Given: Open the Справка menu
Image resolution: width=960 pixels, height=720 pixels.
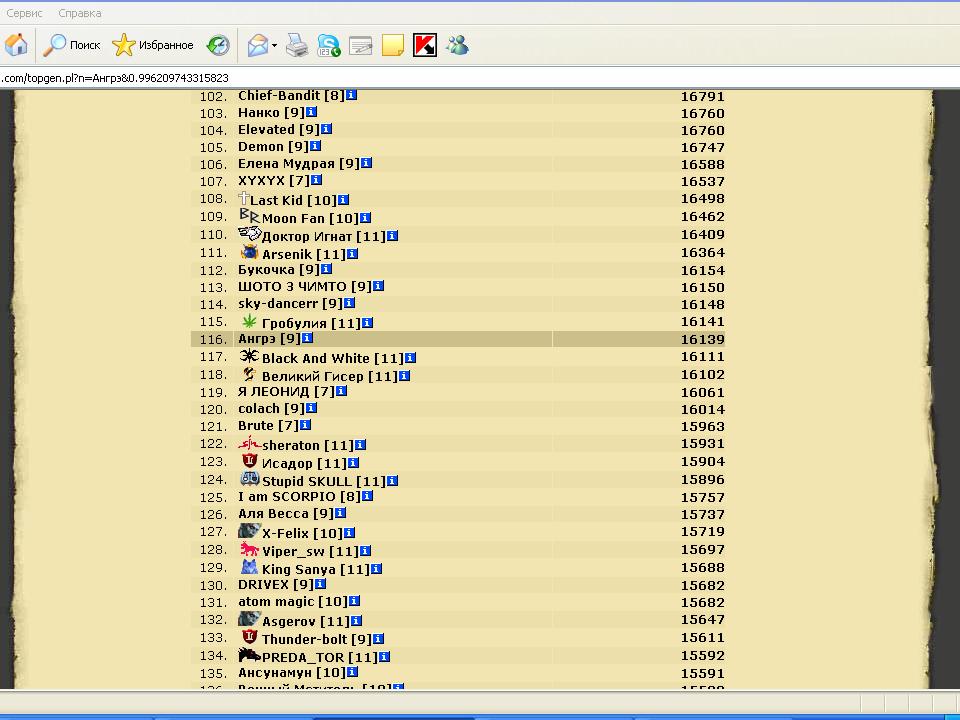Looking at the screenshot, I should [80, 14].
